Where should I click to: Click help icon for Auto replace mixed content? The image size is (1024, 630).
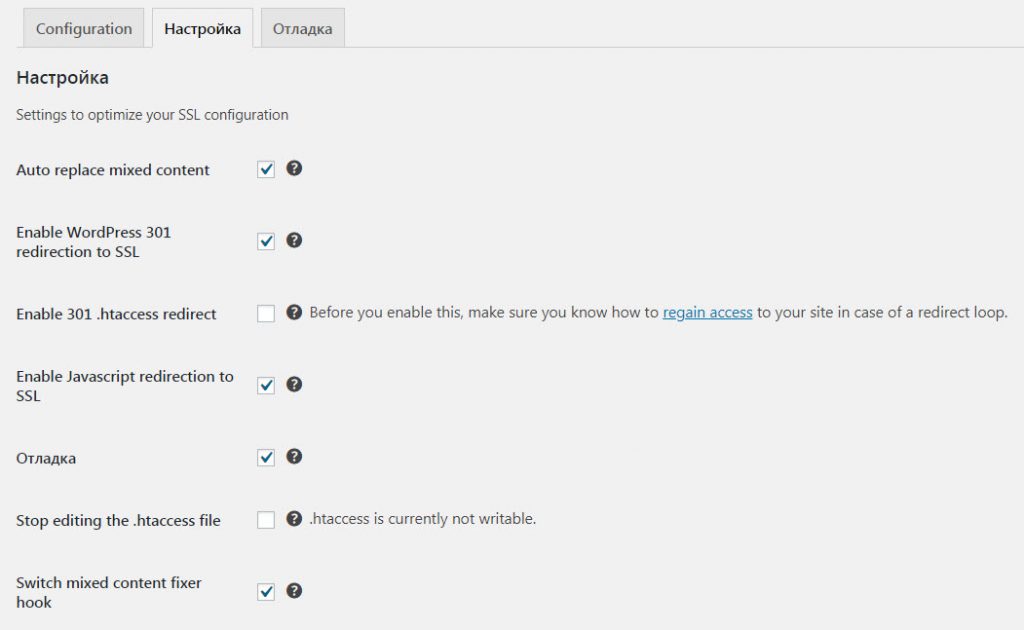tap(294, 168)
